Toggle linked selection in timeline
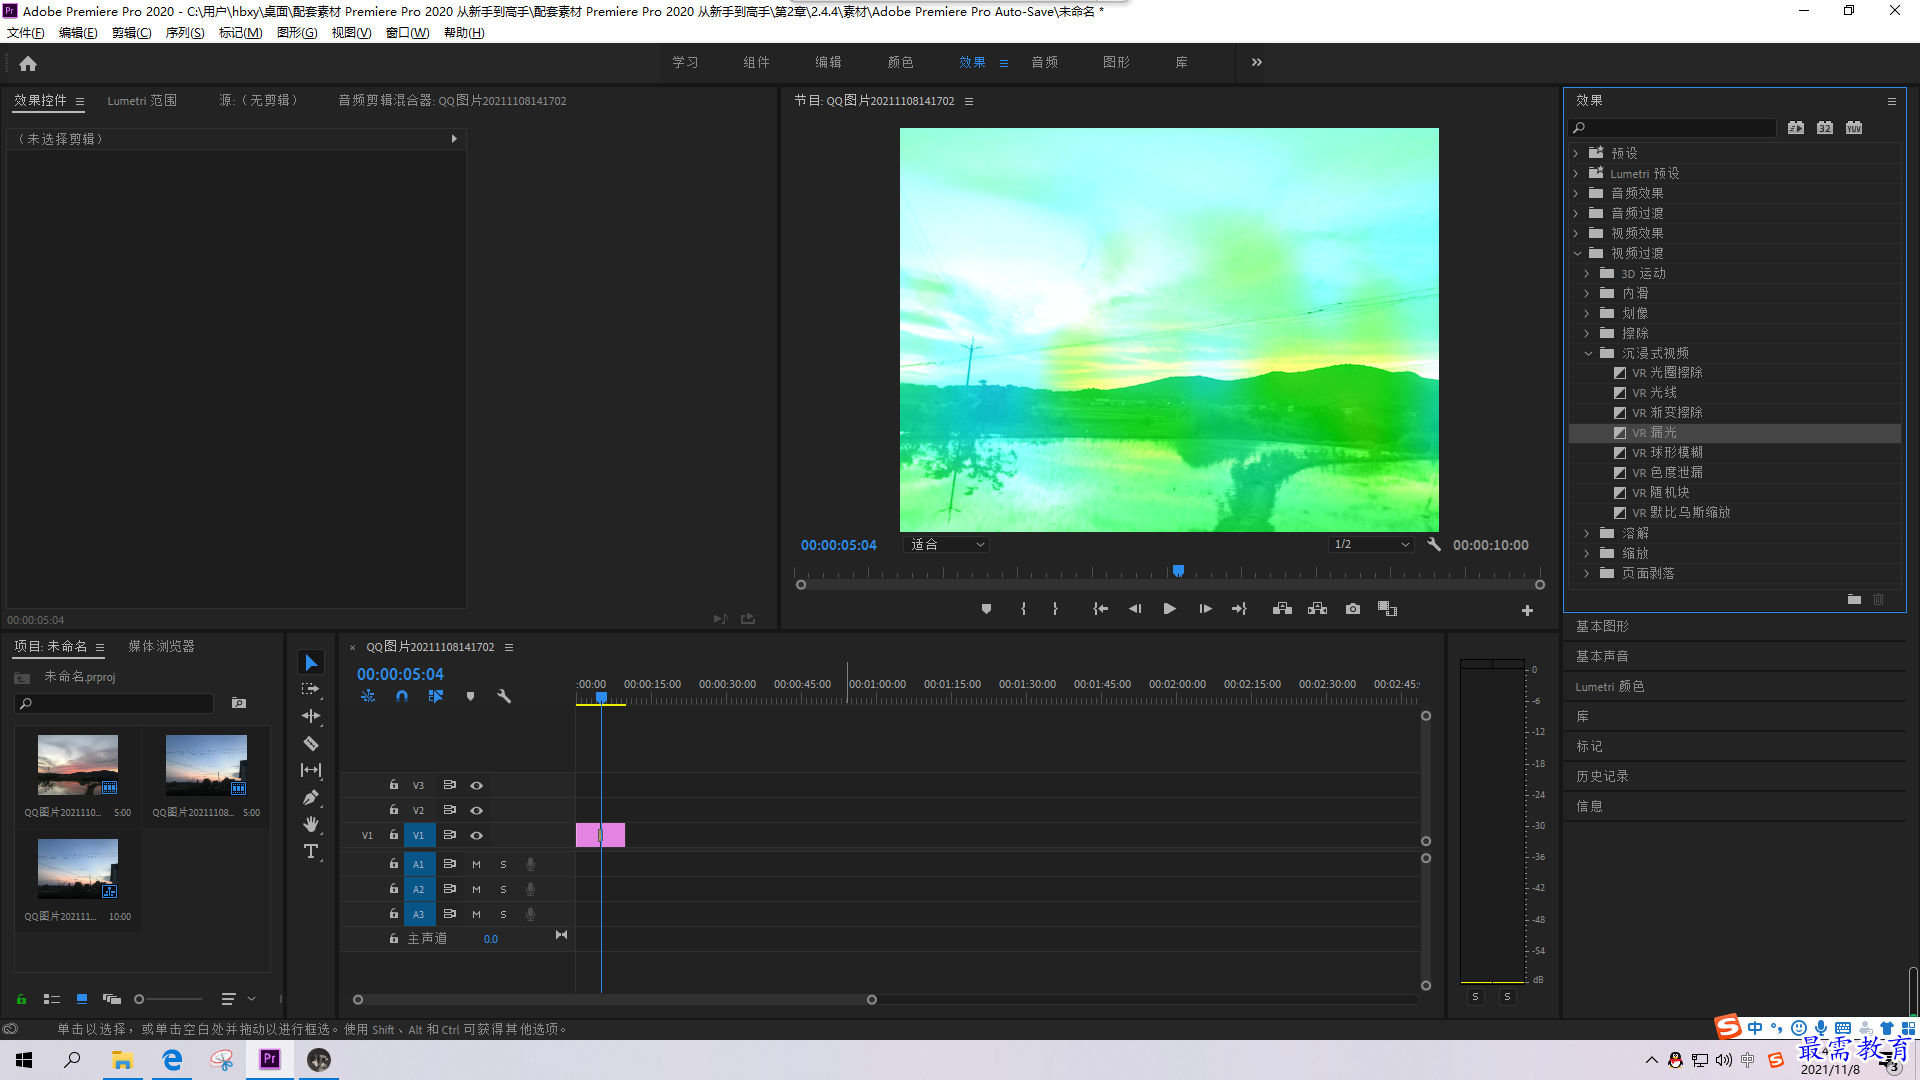Viewport: 1920px width, 1080px height. pyautogui.click(x=436, y=696)
